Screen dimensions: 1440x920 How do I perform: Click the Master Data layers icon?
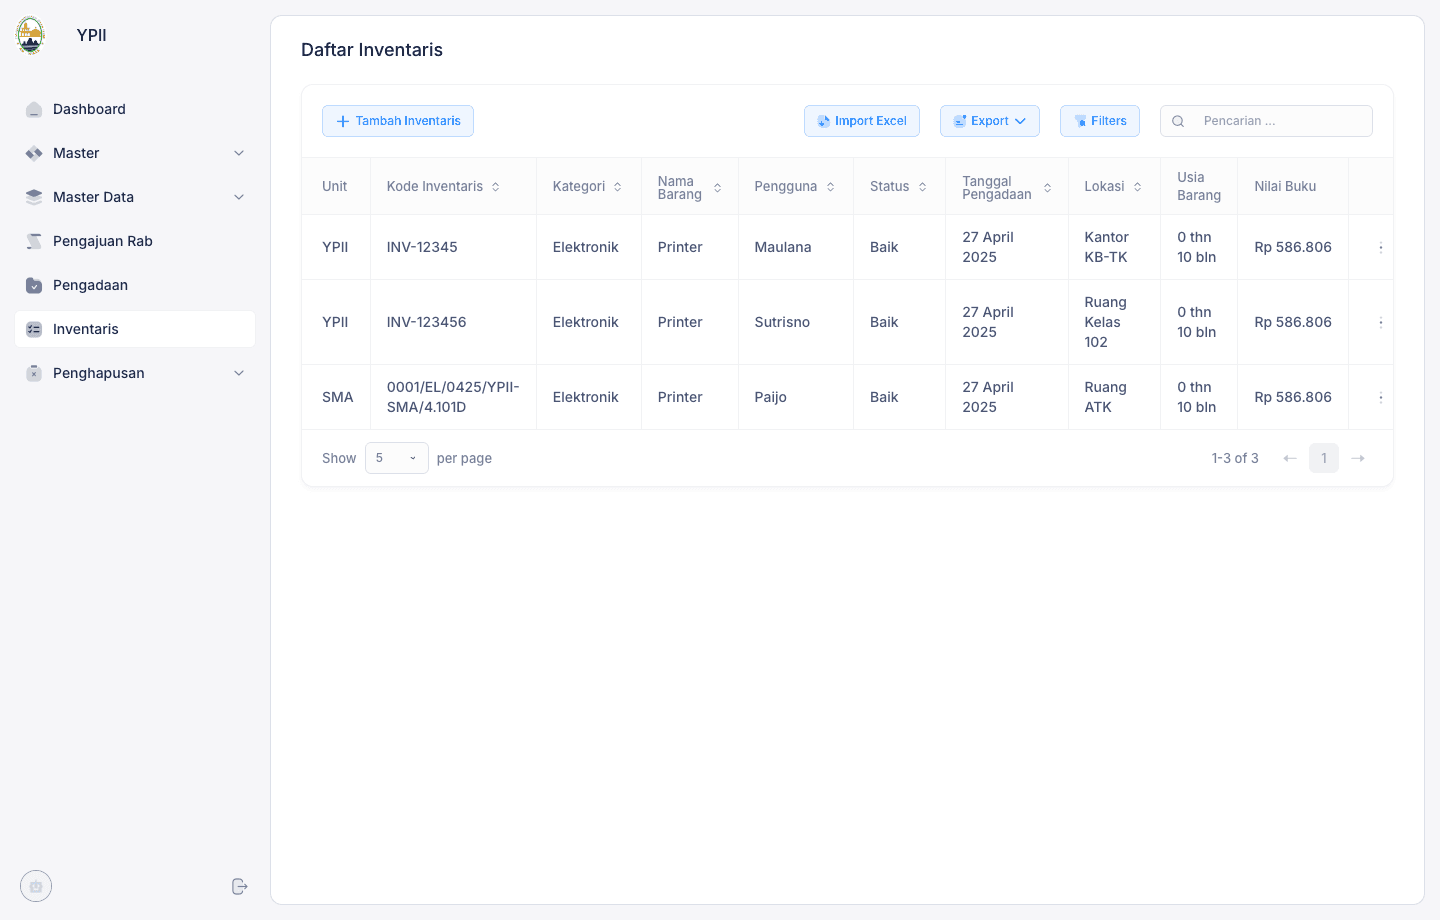pyautogui.click(x=34, y=197)
